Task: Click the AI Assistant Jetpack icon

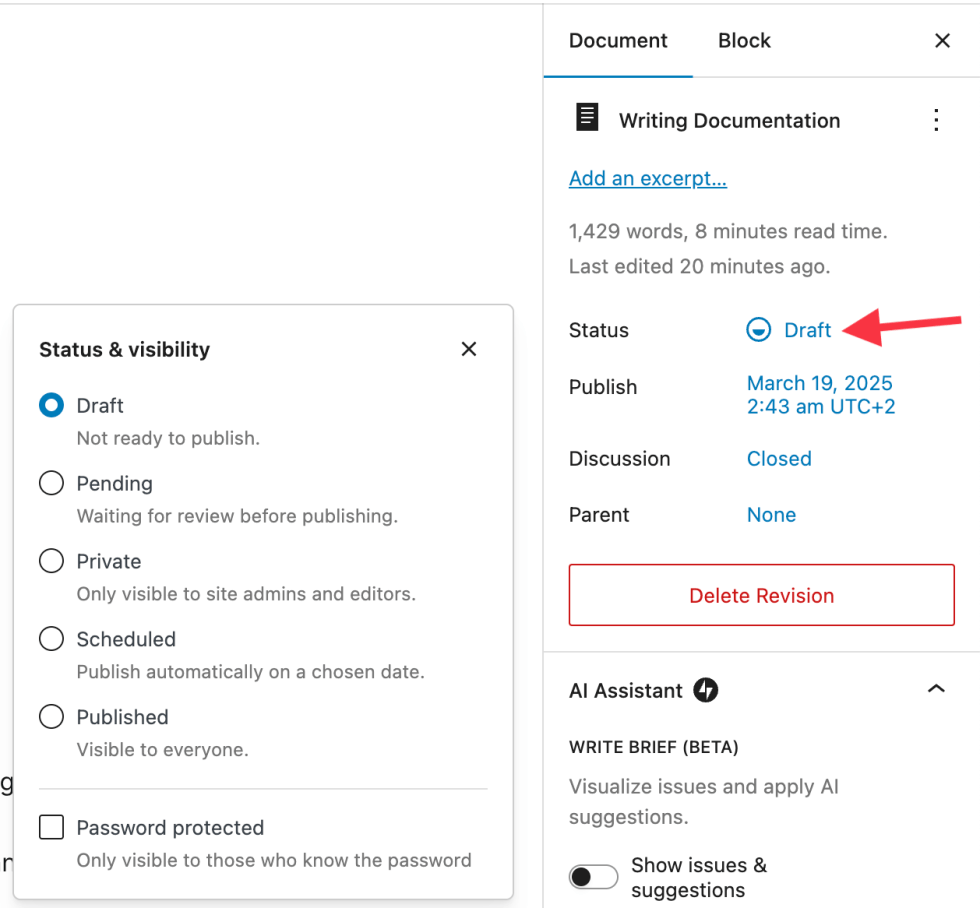Action: [706, 690]
